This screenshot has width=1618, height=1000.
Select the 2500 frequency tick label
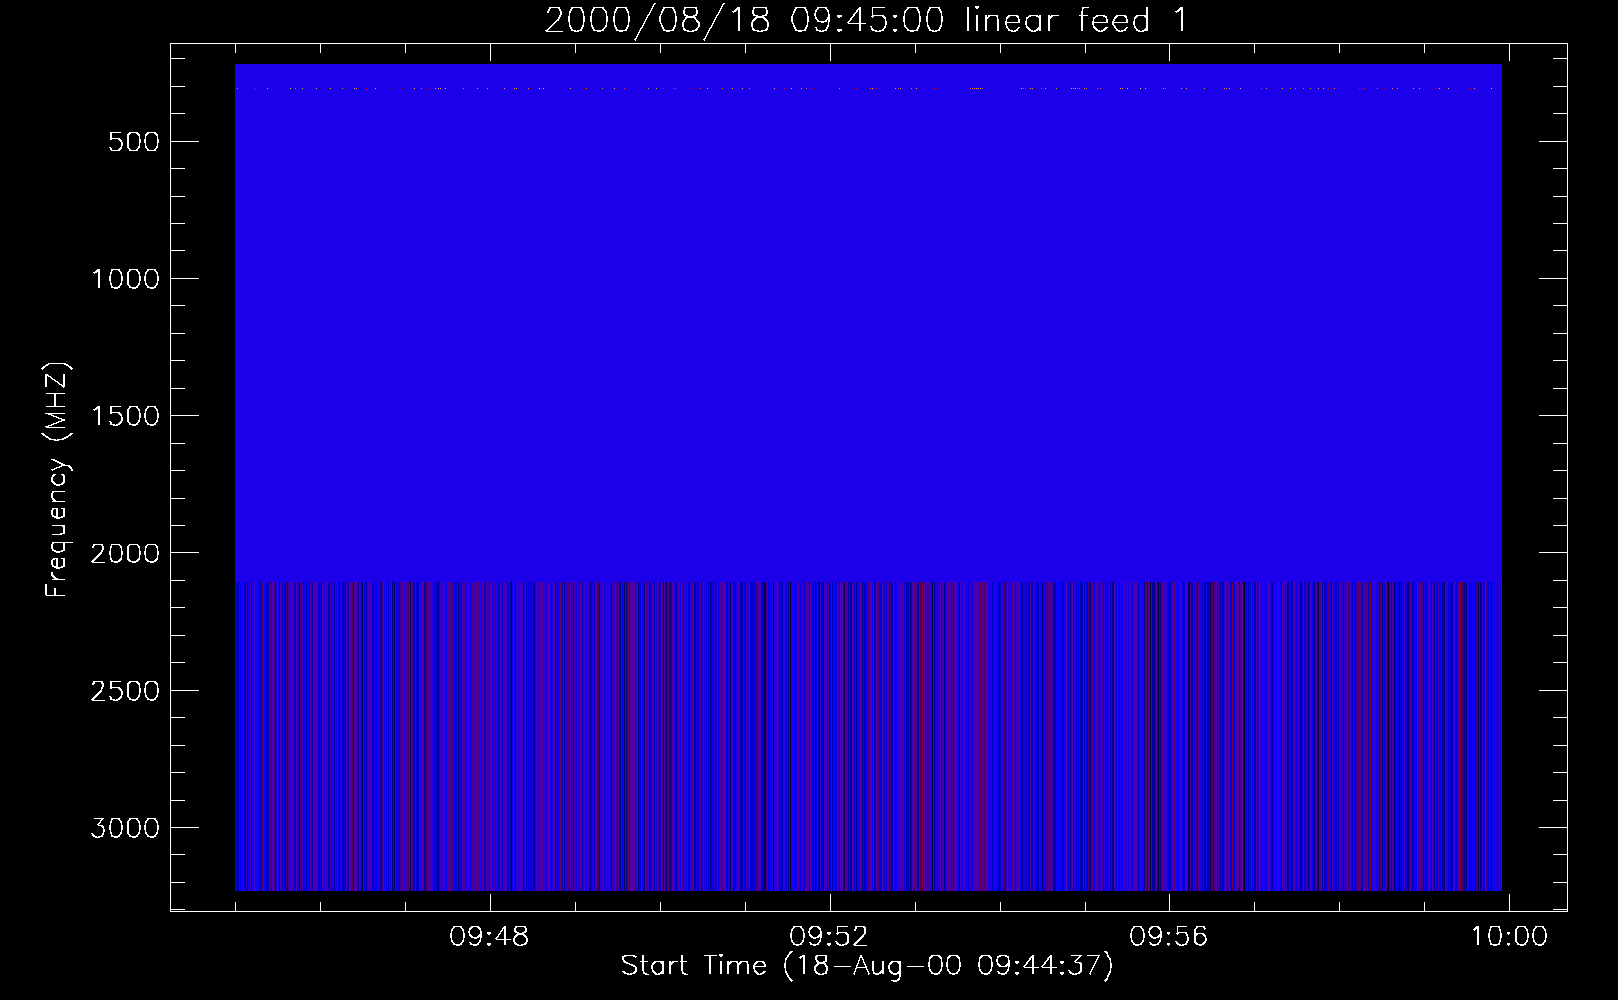[125, 691]
